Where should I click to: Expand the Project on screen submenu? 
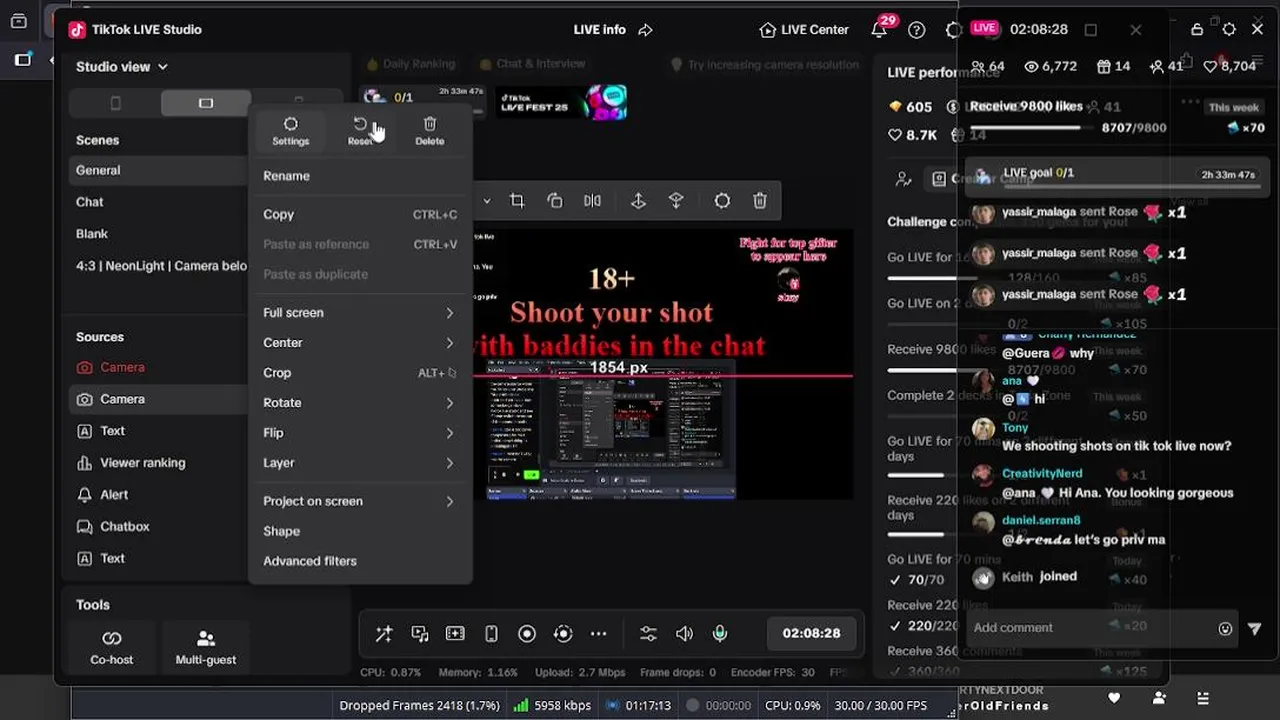click(x=360, y=501)
